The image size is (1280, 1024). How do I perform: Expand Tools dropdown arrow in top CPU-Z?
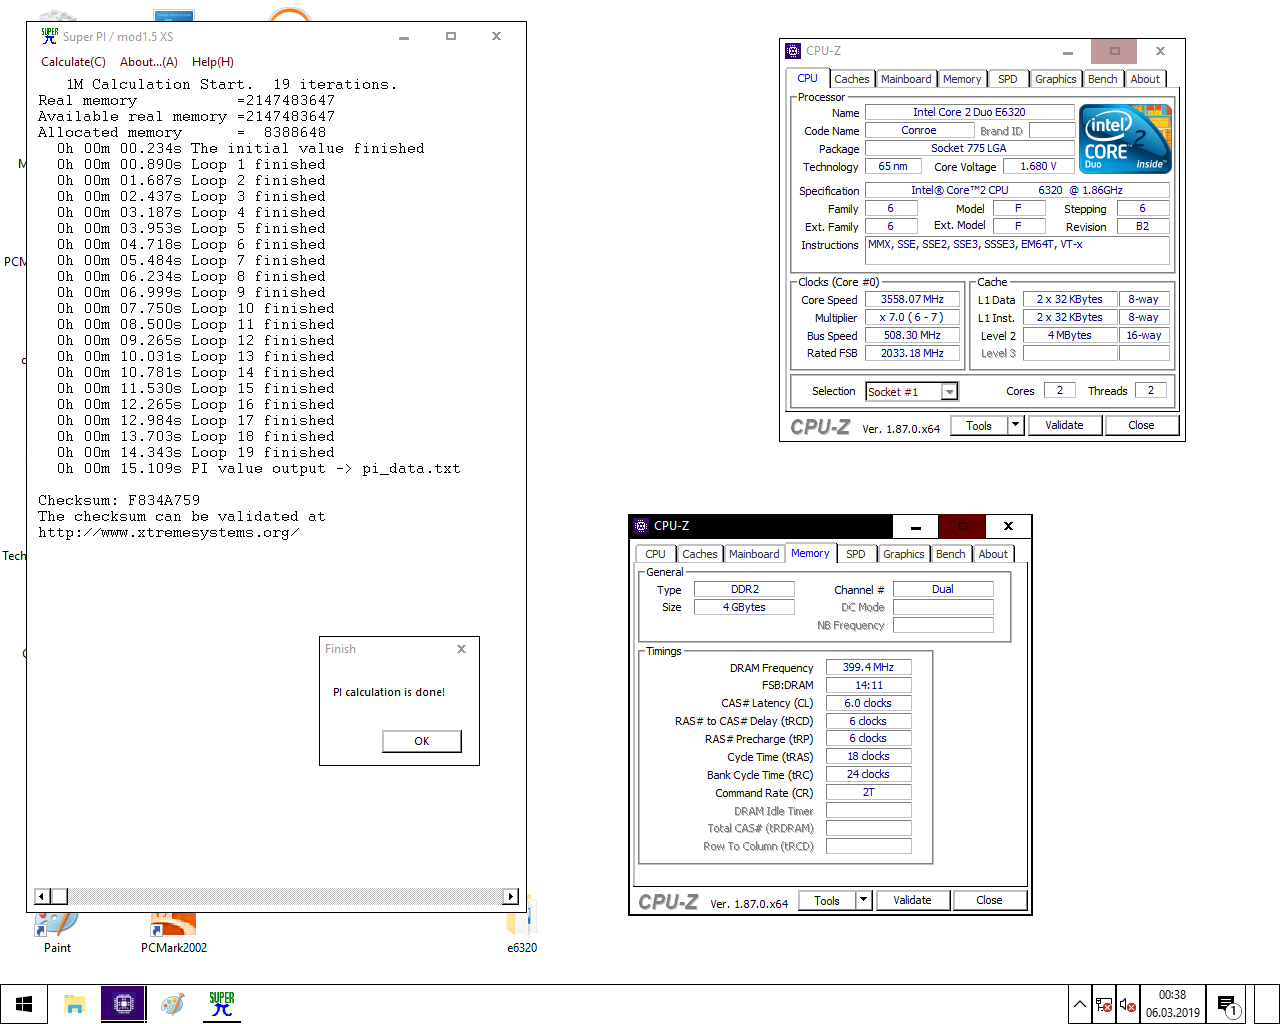(1015, 425)
